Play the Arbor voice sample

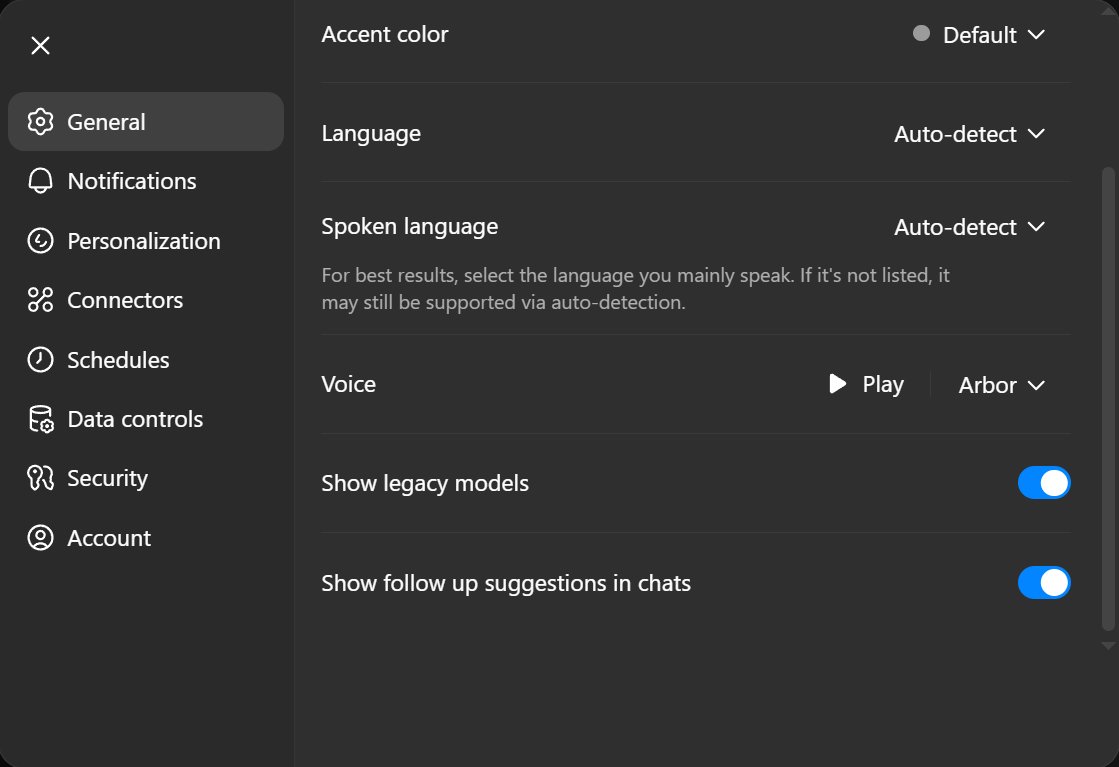[x=866, y=385]
